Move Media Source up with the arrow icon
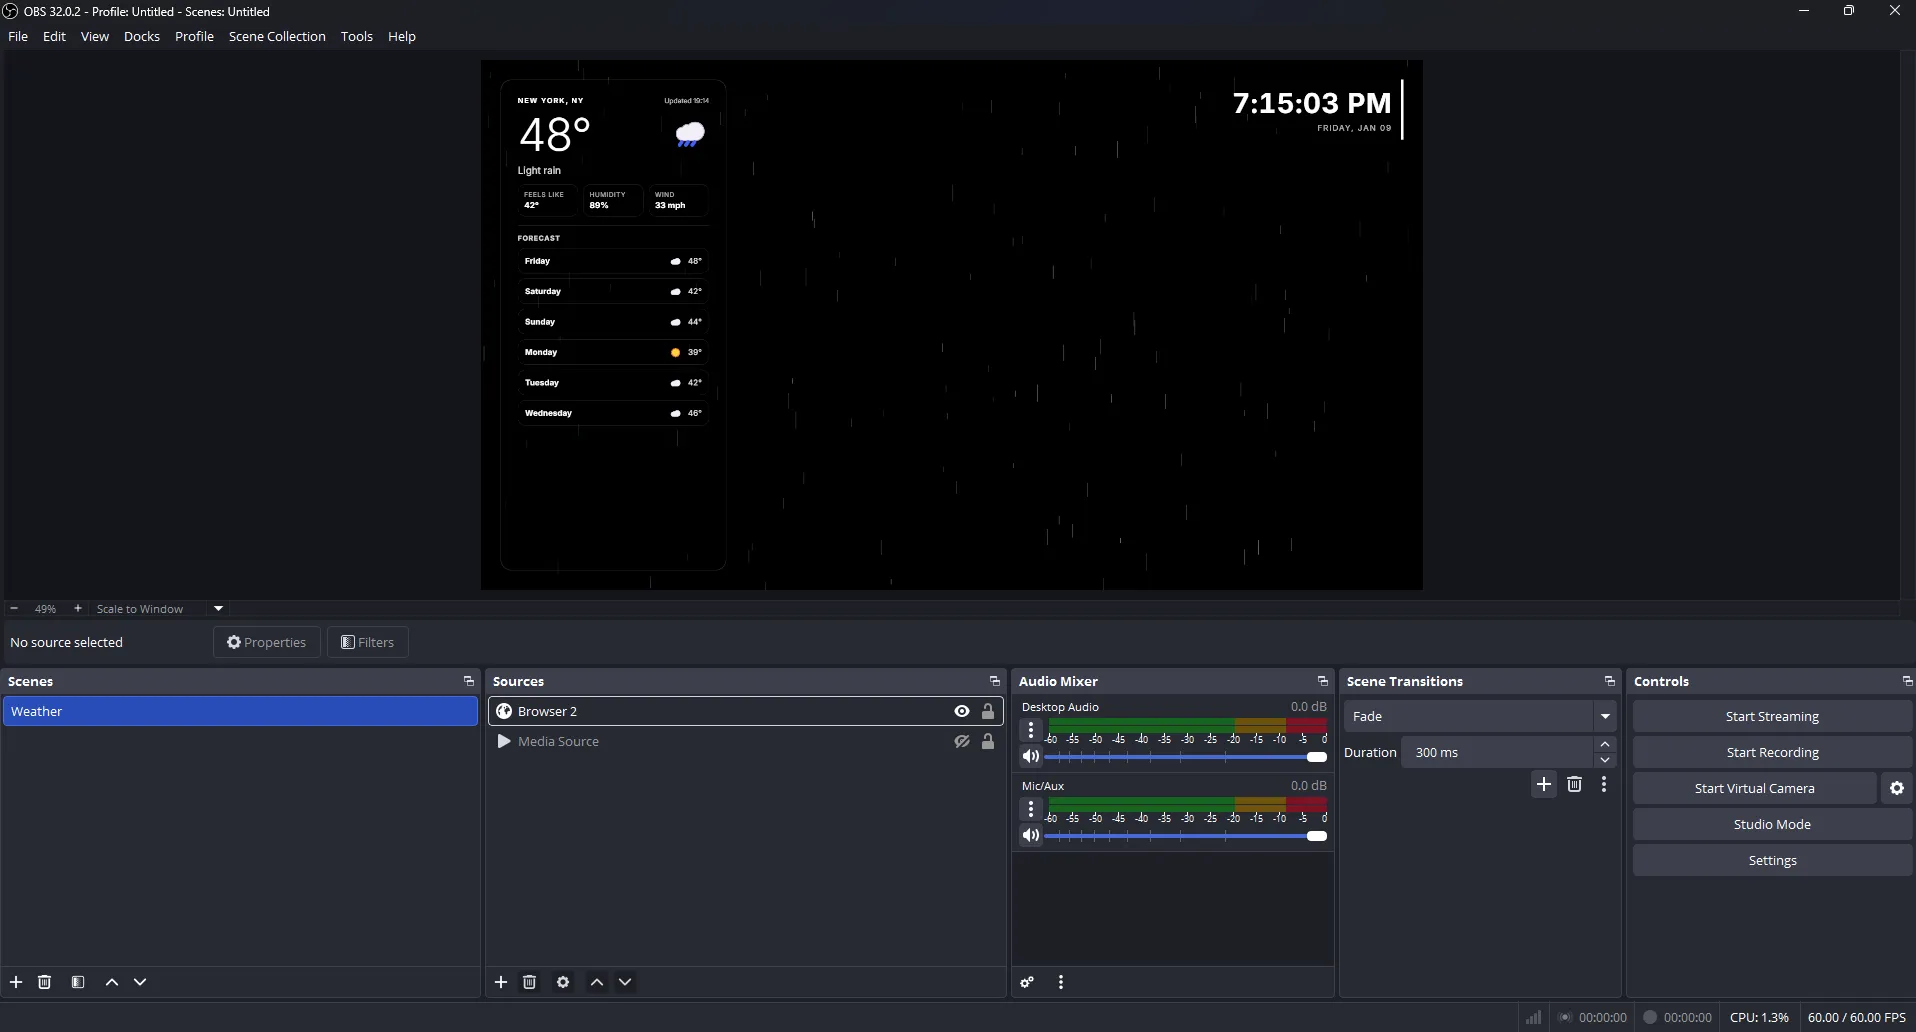This screenshot has width=1916, height=1032. click(596, 982)
